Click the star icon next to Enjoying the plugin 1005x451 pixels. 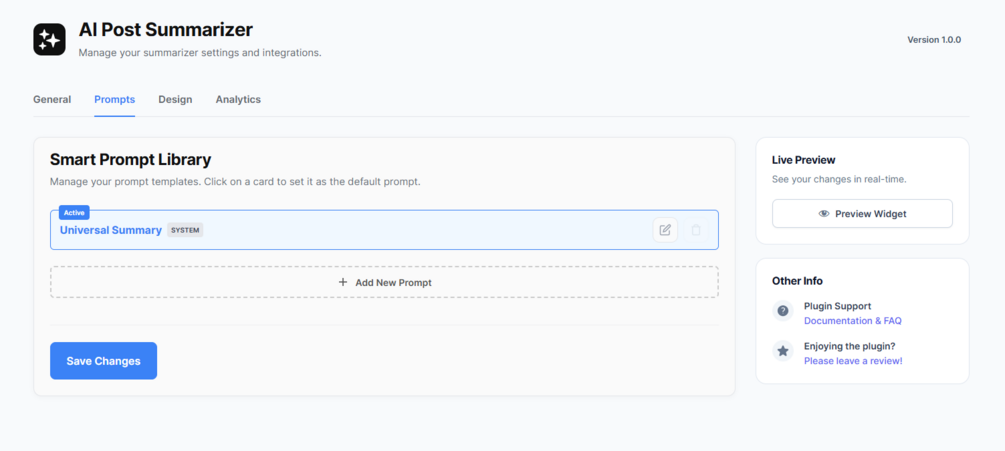[x=783, y=351]
